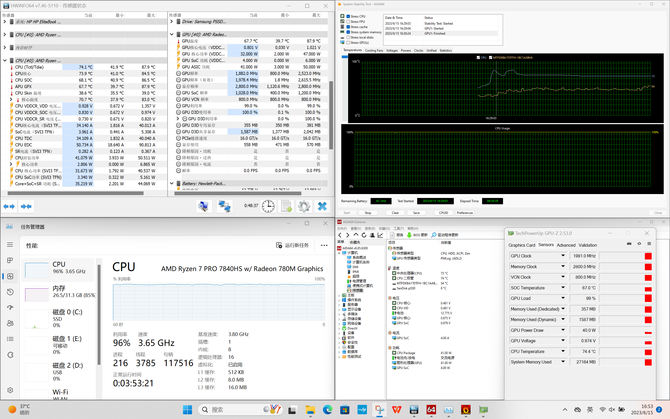
Task: Open Task Manager Processes sidebar icon
Action: coord(10,260)
